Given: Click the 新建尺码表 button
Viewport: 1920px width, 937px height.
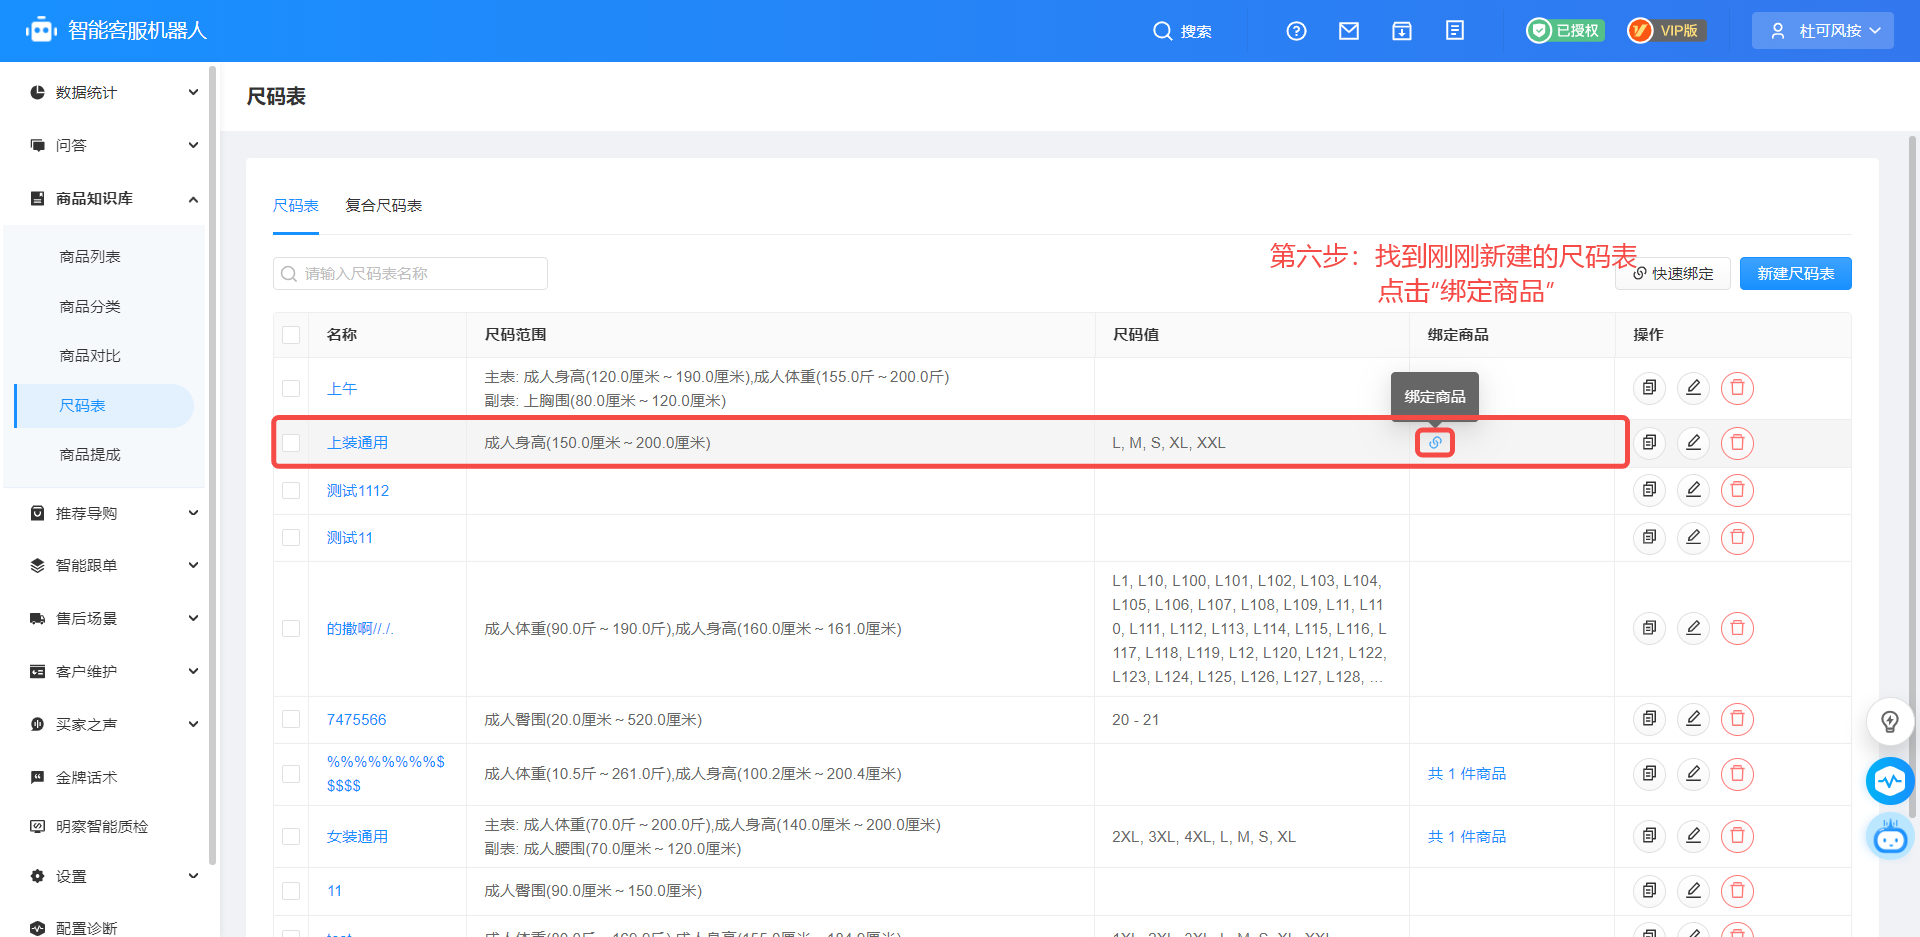Looking at the screenshot, I should coord(1795,273).
